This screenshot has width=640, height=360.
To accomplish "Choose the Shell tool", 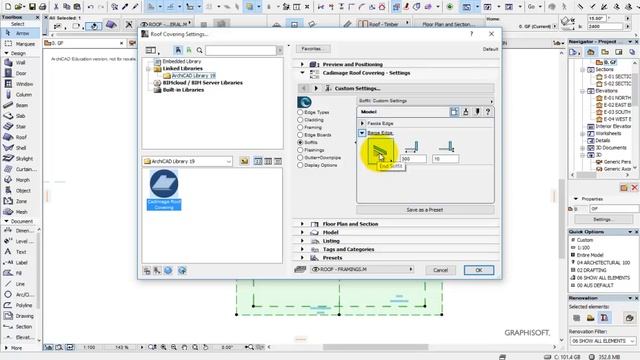I will click(20, 148).
